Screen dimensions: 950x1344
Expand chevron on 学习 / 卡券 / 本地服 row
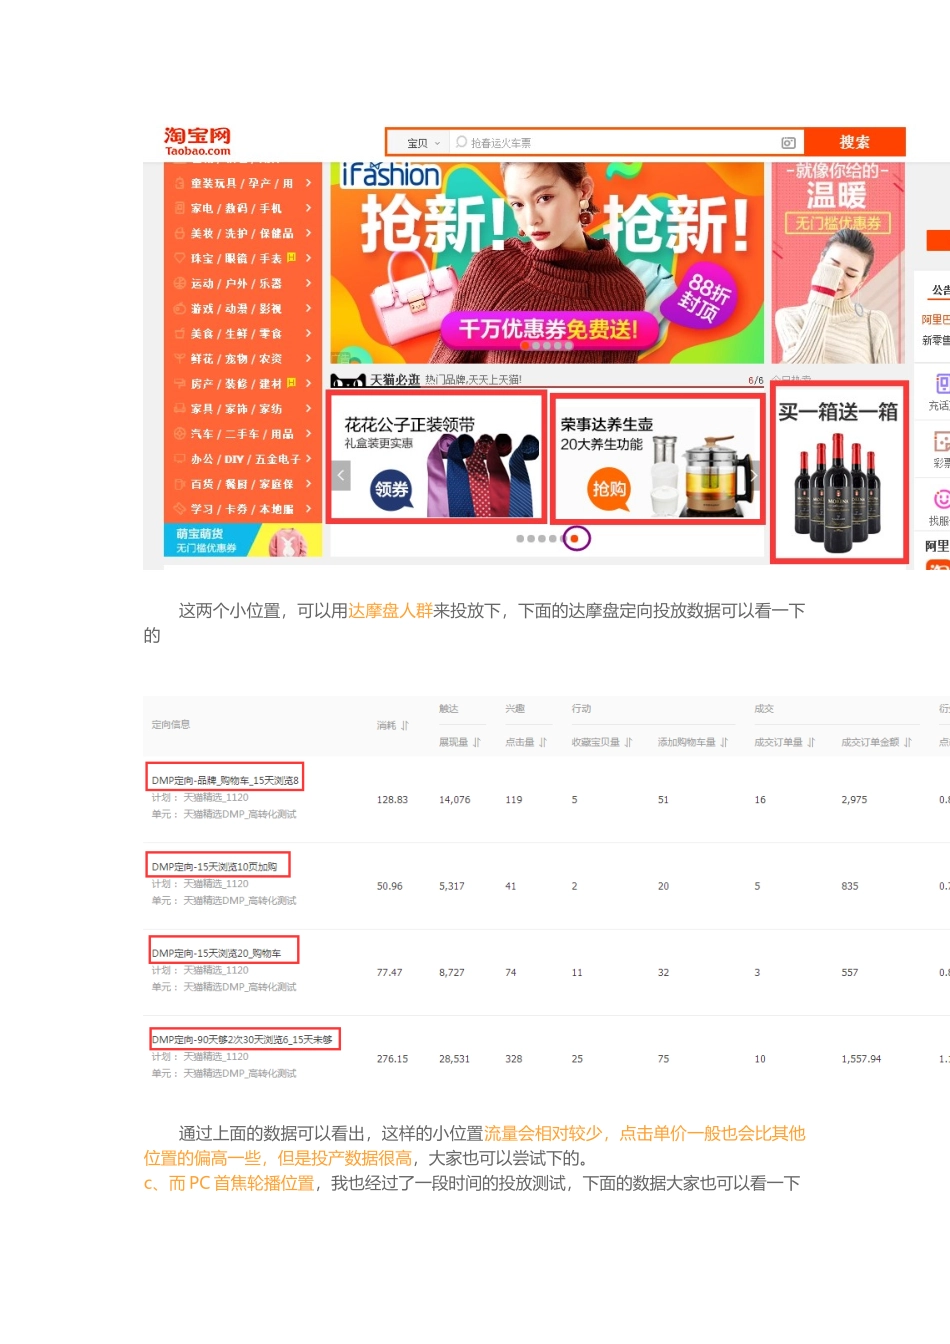pyautogui.click(x=308, y=508)
